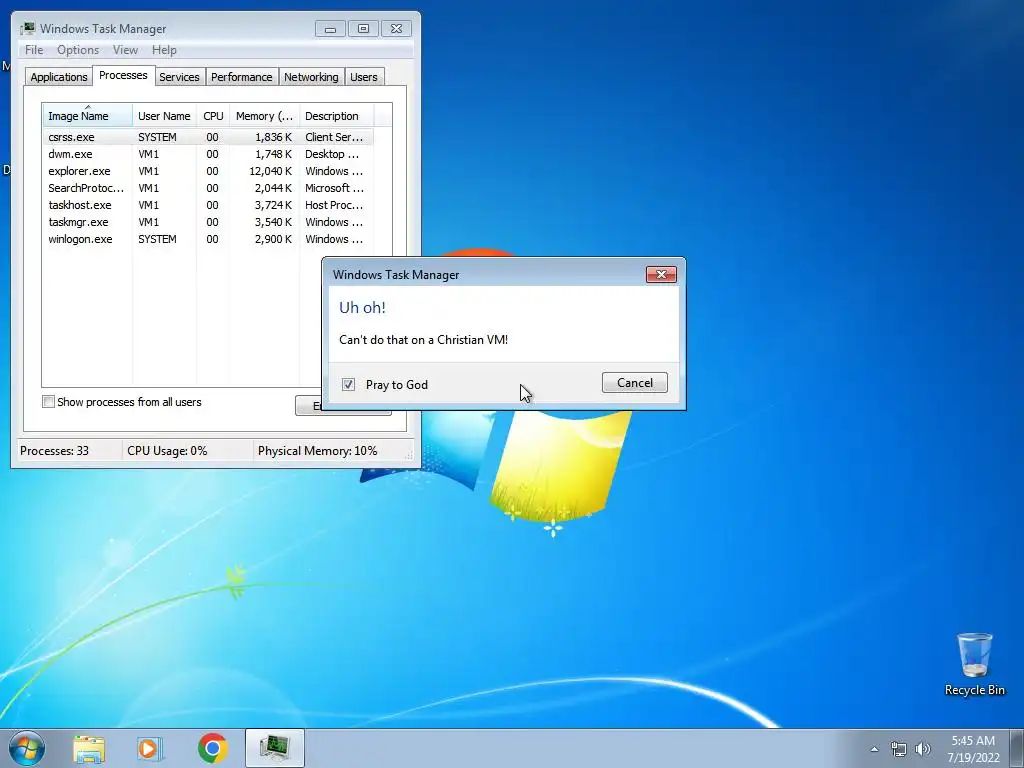Select Task Manager taskbar button
The image size is (1024, 768).
[275, 748]
